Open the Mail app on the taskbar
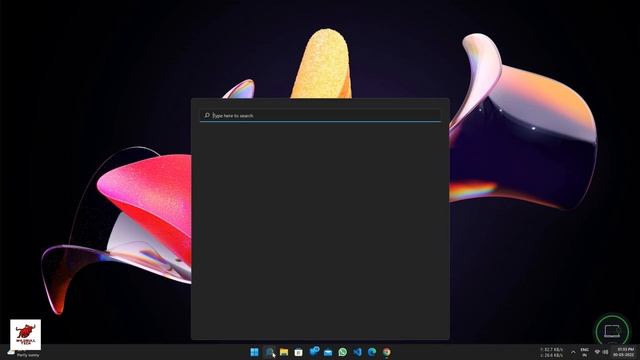640x360 pixels. 328,352
